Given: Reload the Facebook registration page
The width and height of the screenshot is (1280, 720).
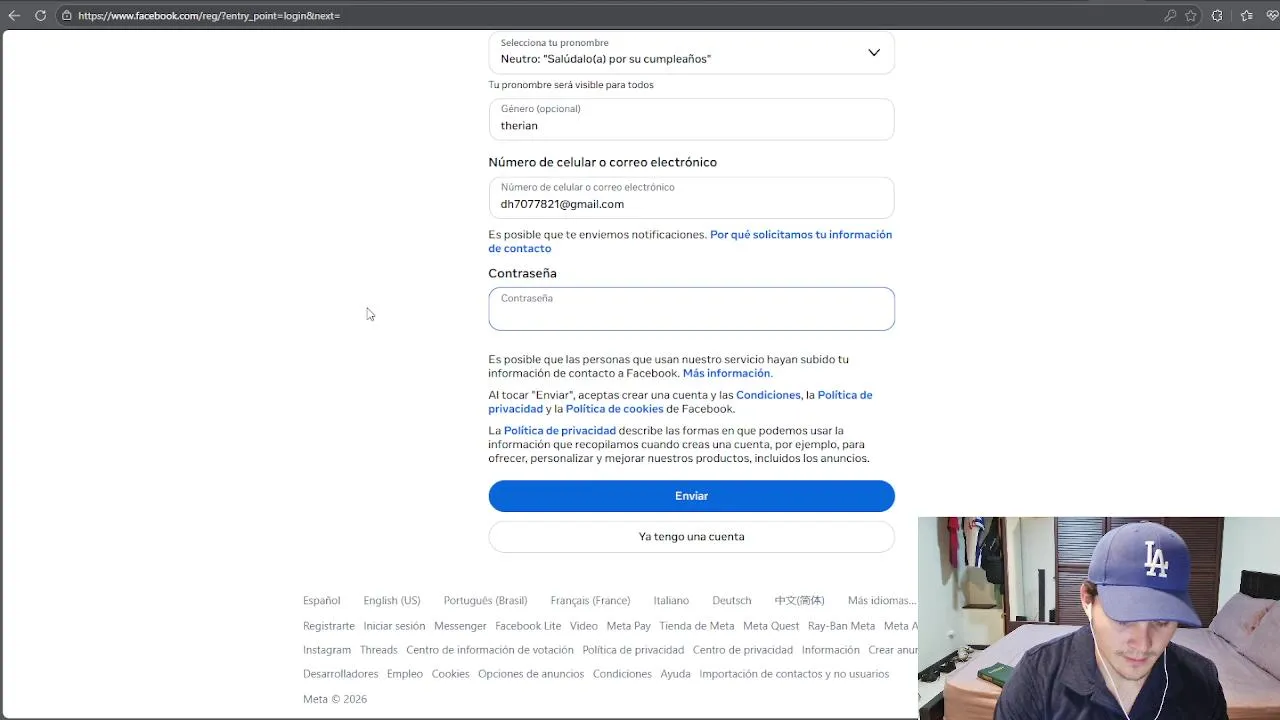Looking at the screenshot, I should coord(40,15).
